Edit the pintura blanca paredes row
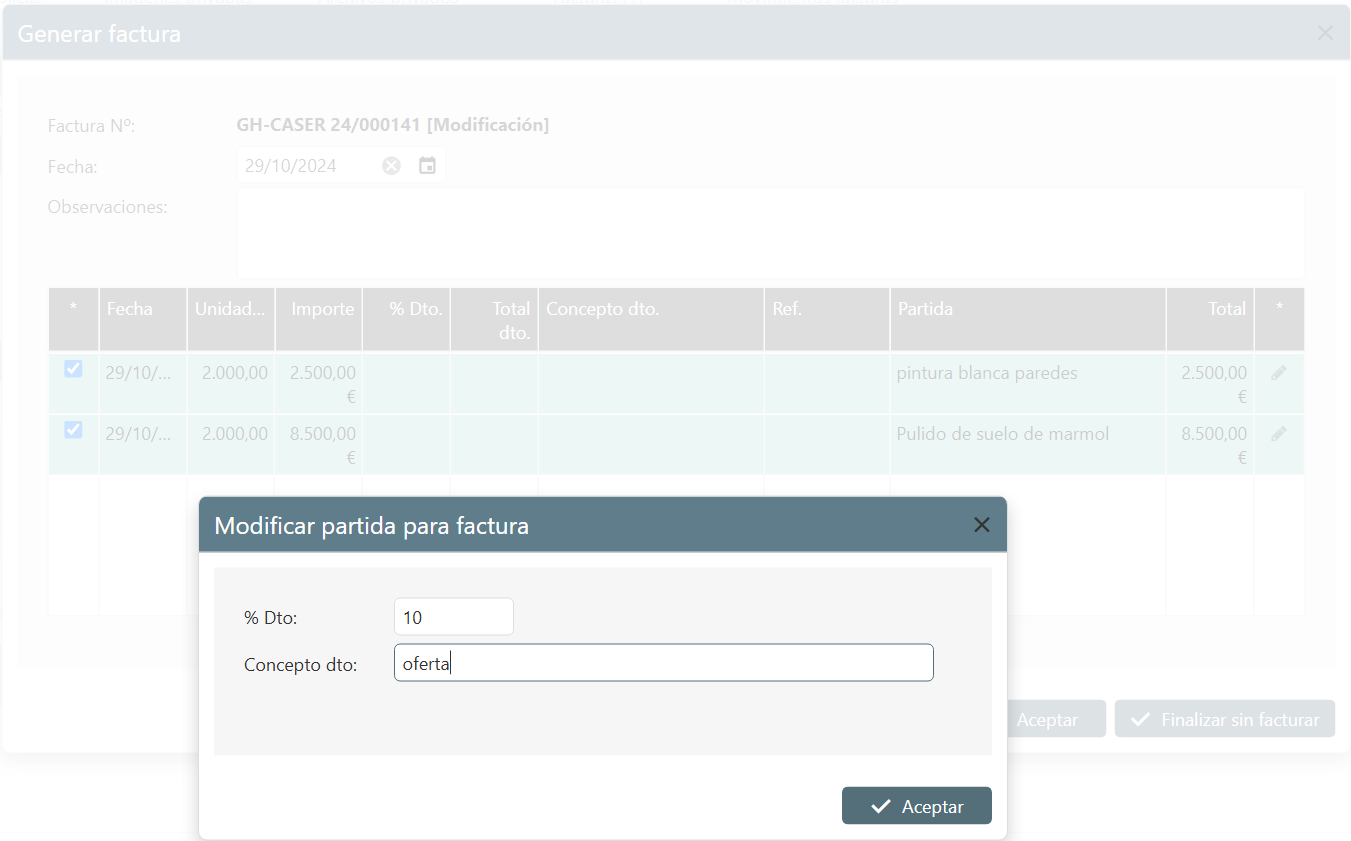 coord(1278,373)
